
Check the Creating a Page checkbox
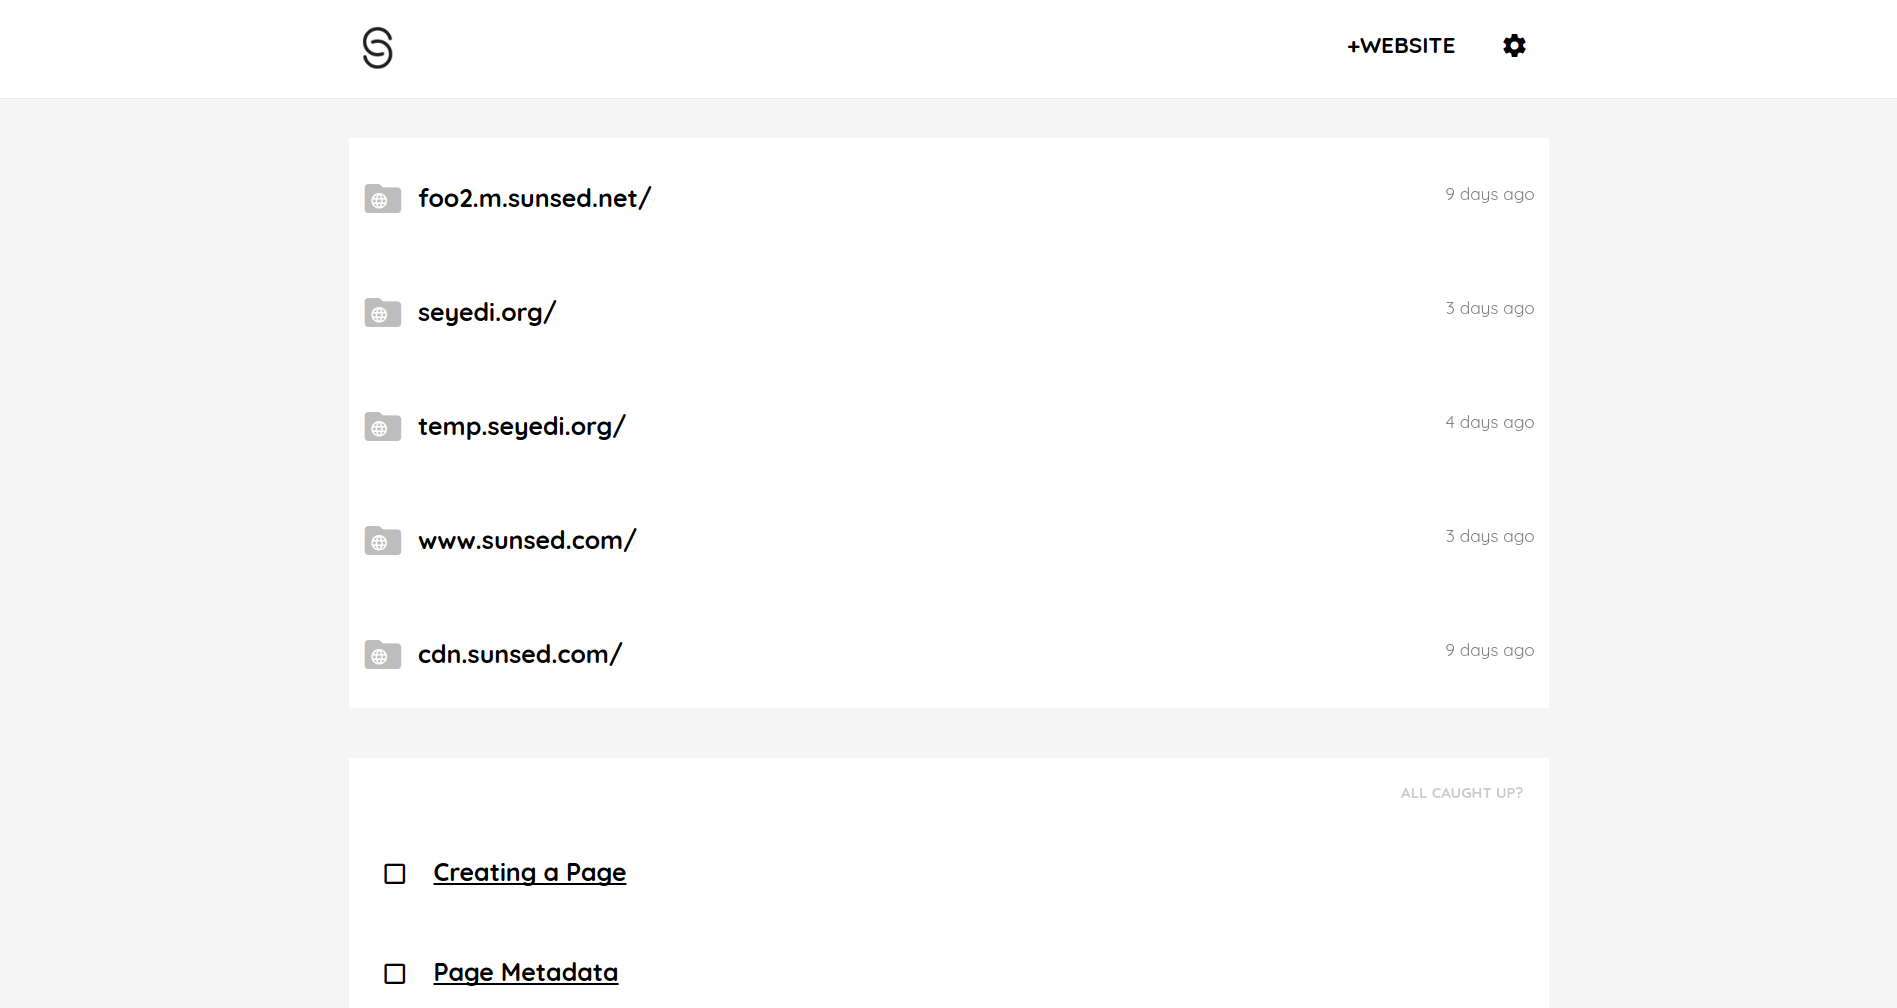(x=395, y=874)
